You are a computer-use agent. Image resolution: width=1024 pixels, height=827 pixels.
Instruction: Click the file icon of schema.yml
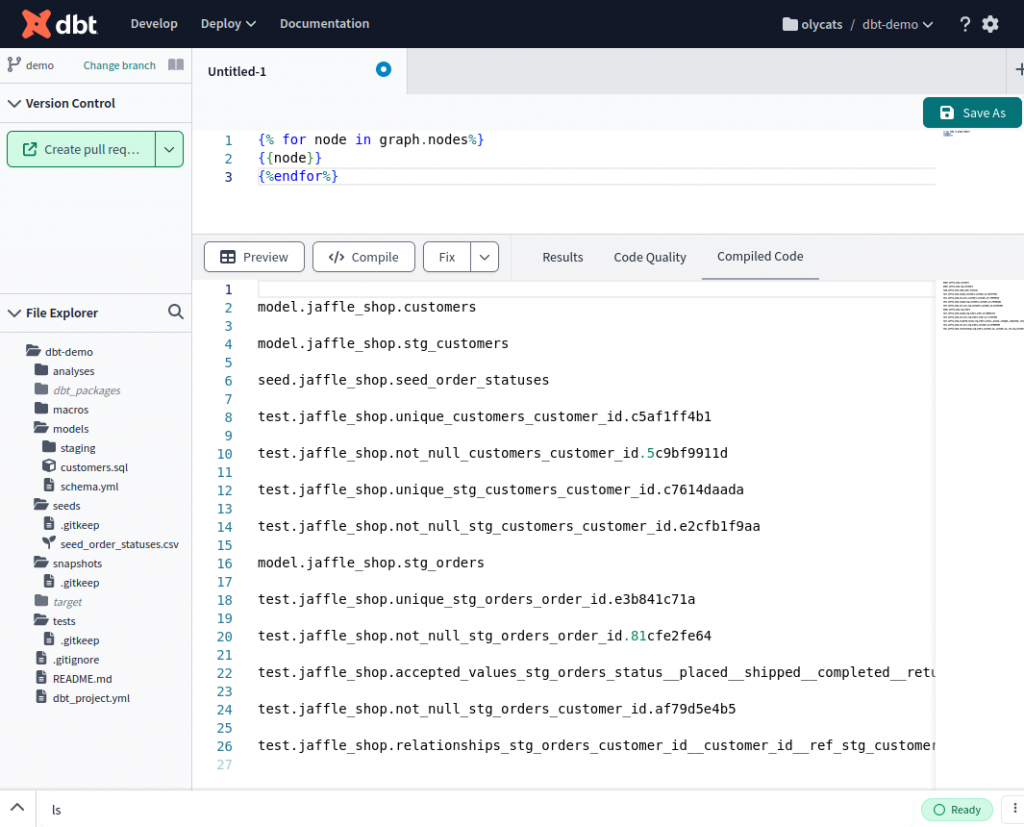point(49,485)
